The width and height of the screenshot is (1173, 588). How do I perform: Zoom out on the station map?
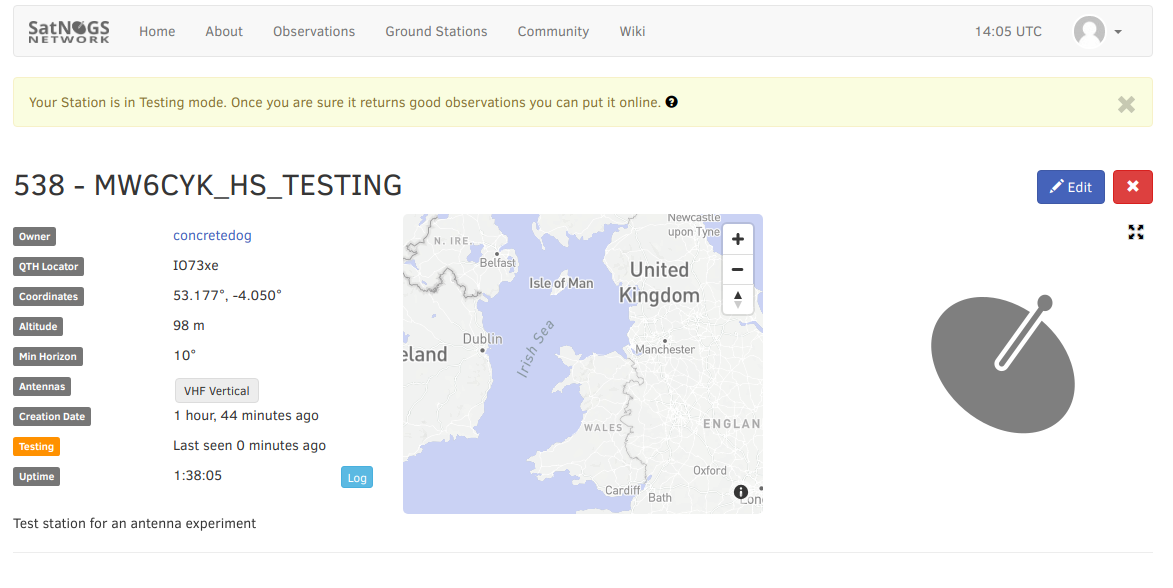738,269
